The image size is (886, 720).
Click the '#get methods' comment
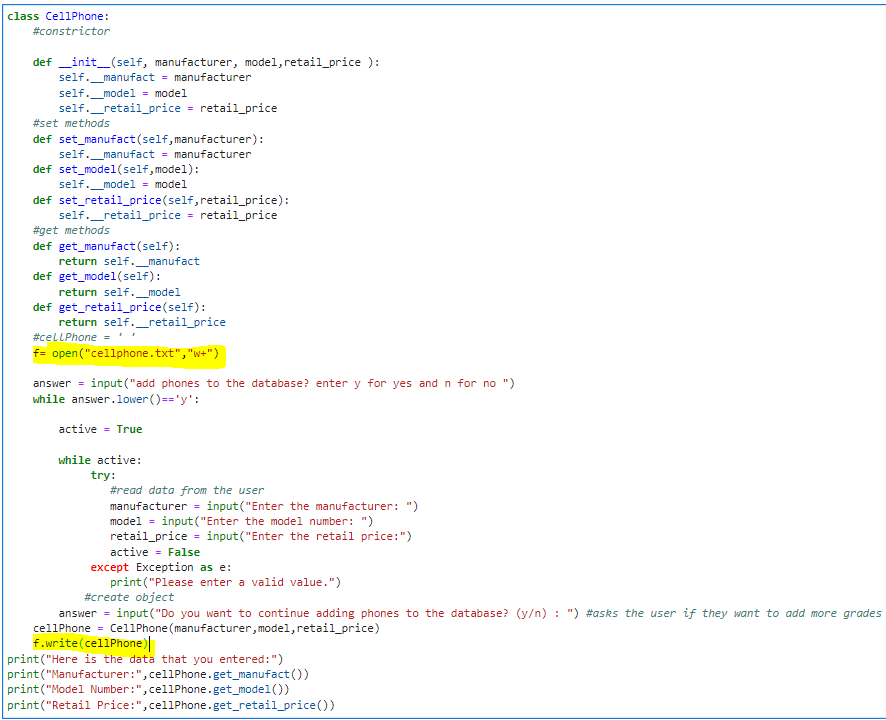click(x=71, y=230)
